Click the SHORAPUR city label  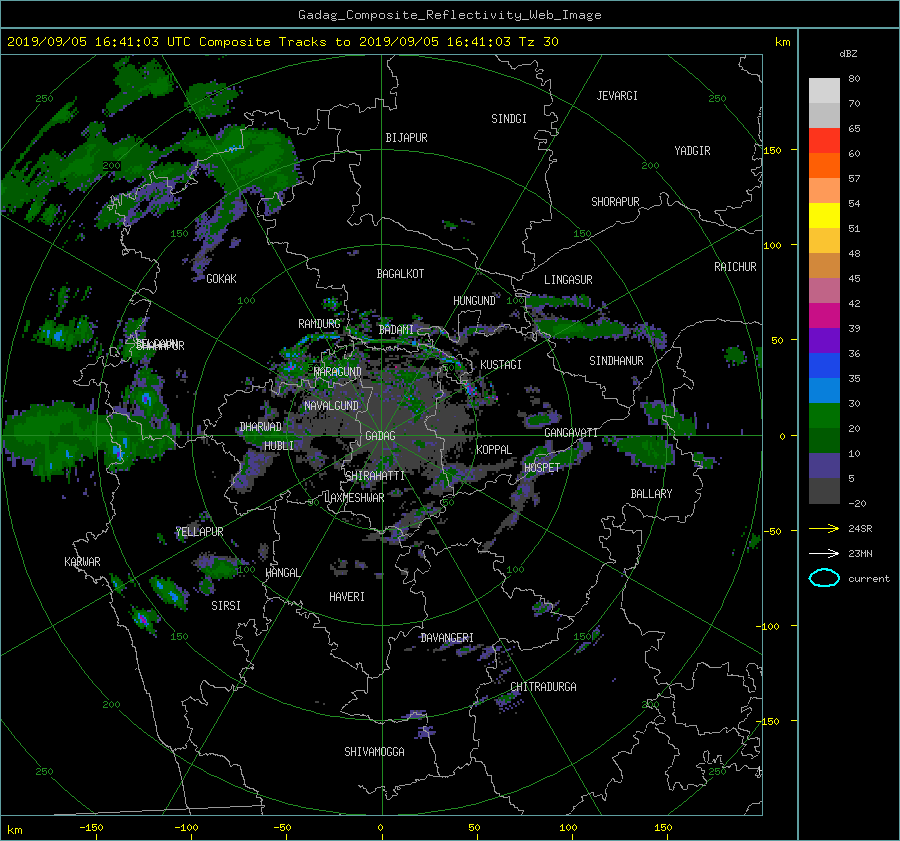615,202
